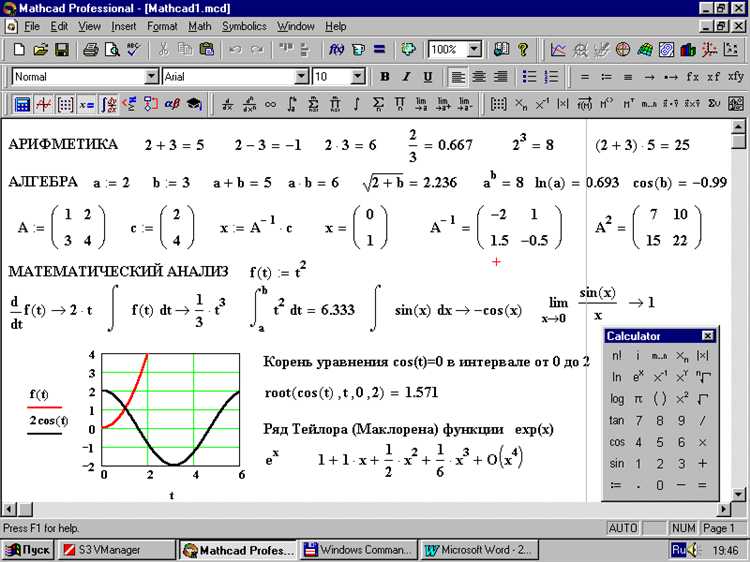
Task: Open the Graph palette toolbar icon
Action: pyautogui.click(x=44, y=103)
